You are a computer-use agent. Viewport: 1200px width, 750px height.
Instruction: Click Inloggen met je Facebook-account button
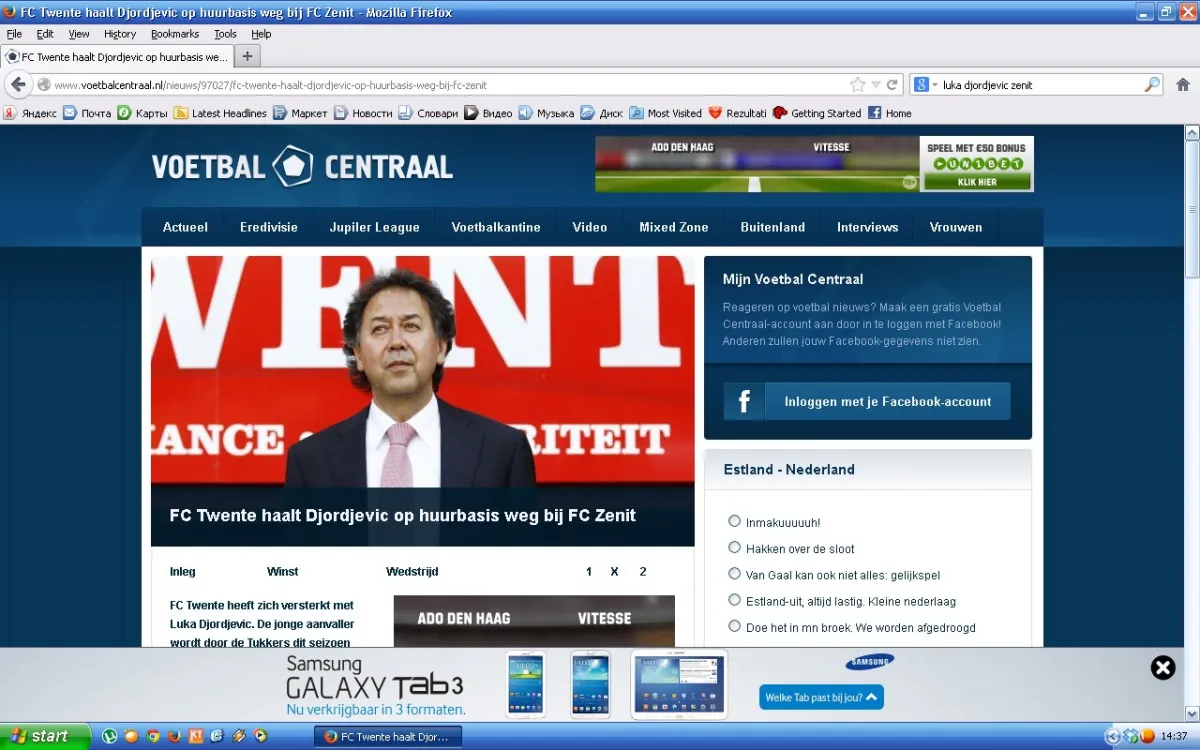tap(867, 401)
